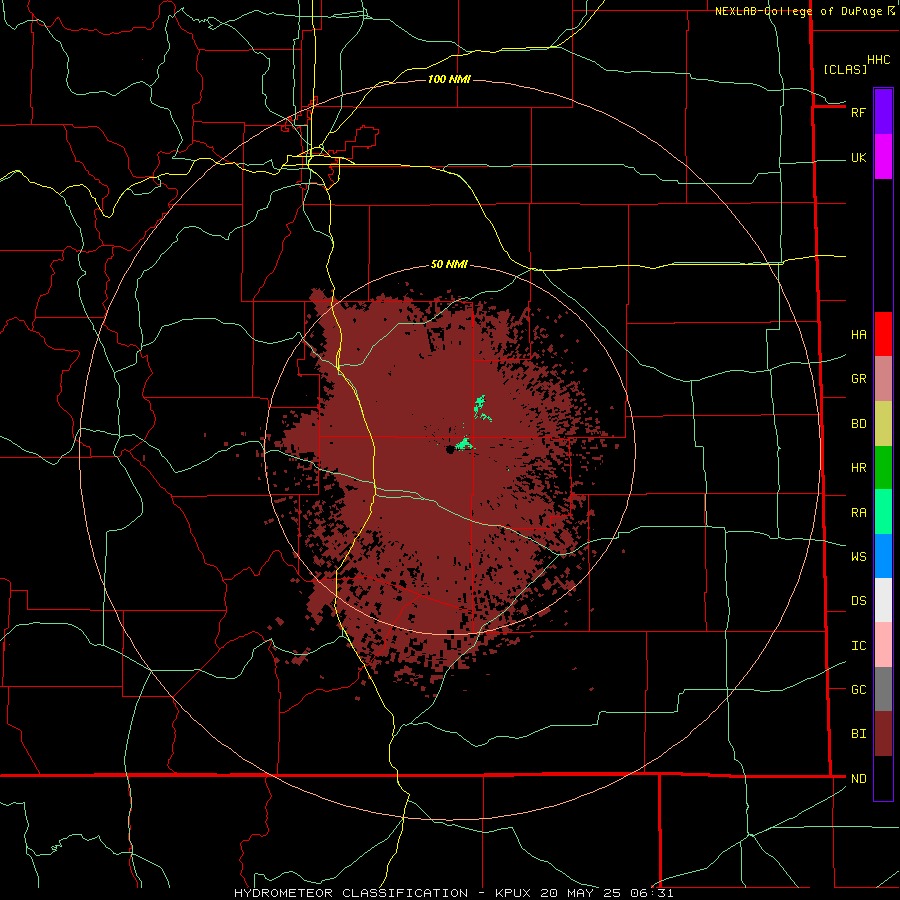
Task: Click the RF purple legend swatch
Action: click(883, 112)
